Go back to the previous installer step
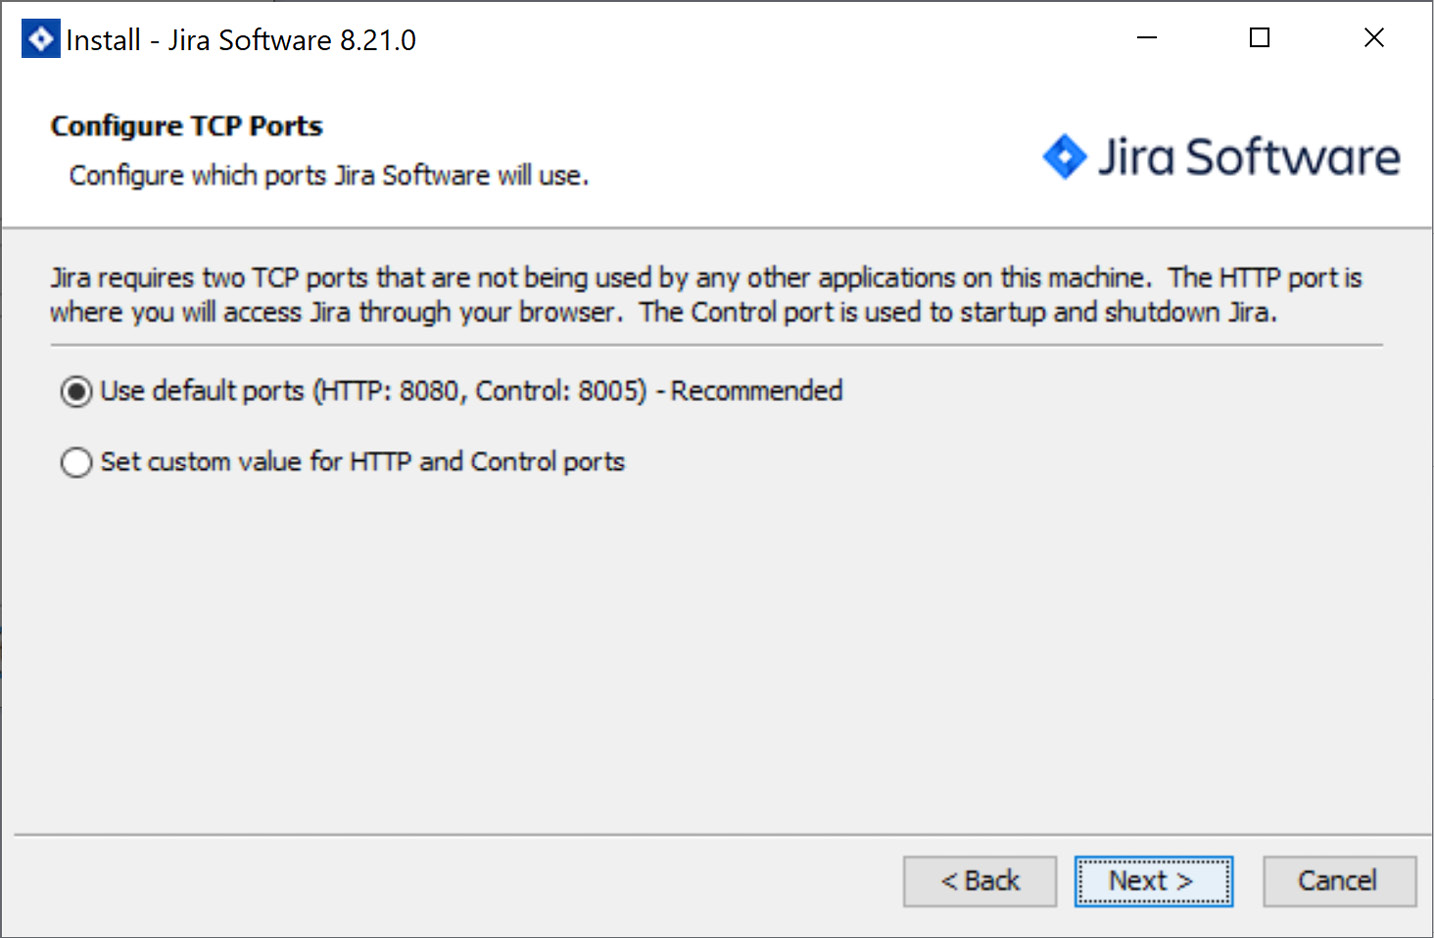 pos(979,881)
